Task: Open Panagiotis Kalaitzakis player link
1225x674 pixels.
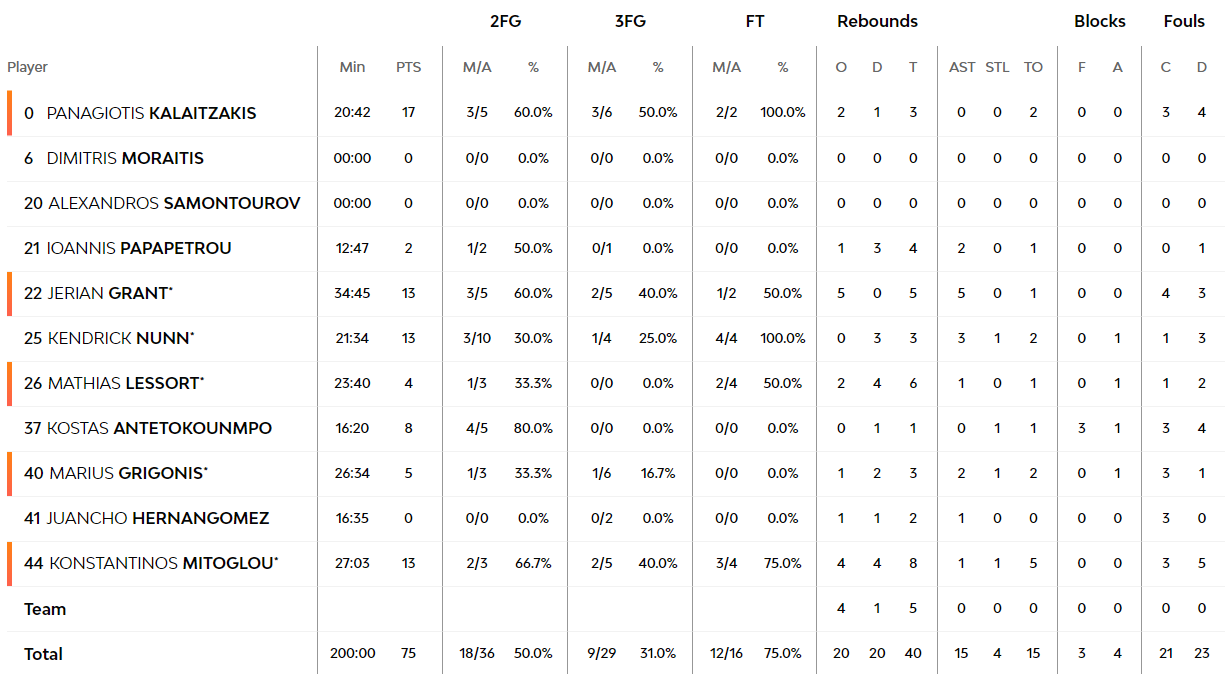Action: pos(151,113)
